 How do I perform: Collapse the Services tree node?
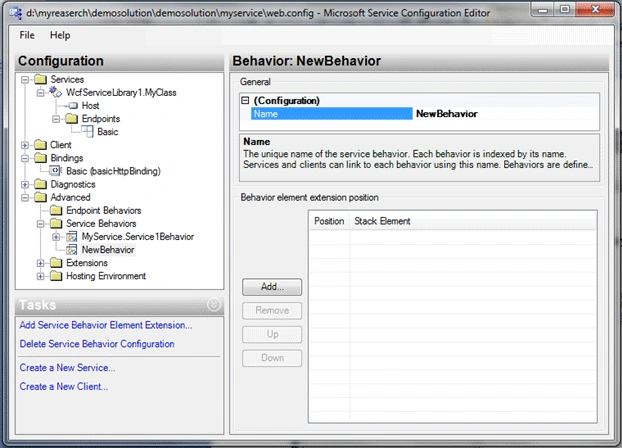25,80
